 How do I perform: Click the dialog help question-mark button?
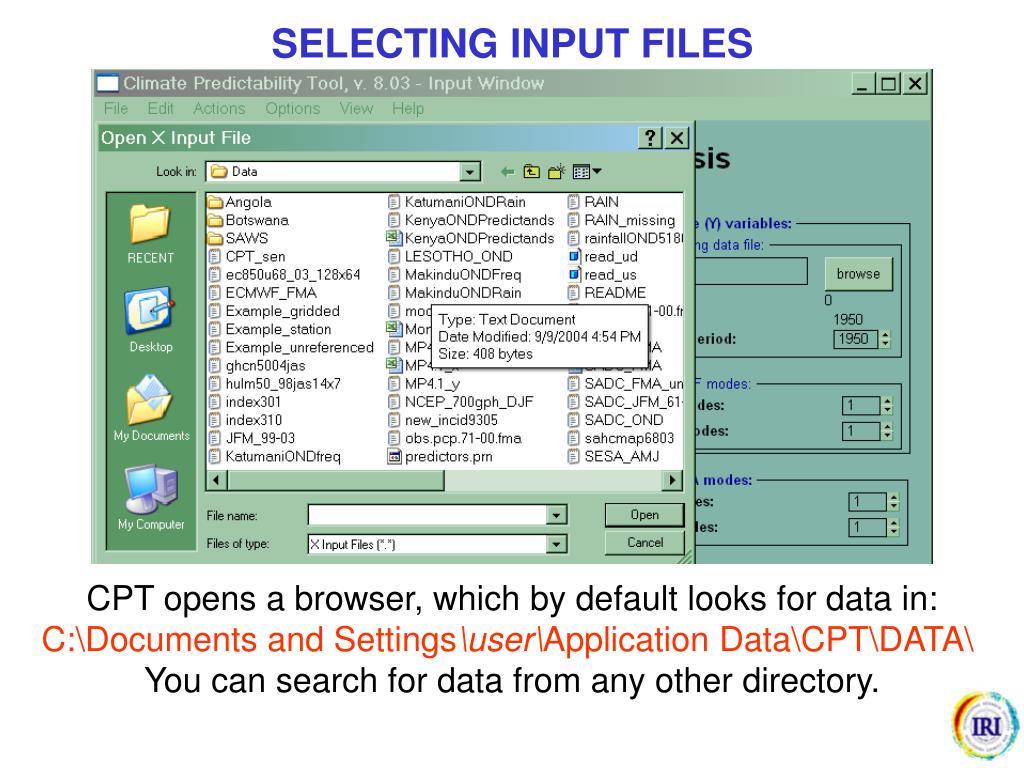click(x=650, y=138)
